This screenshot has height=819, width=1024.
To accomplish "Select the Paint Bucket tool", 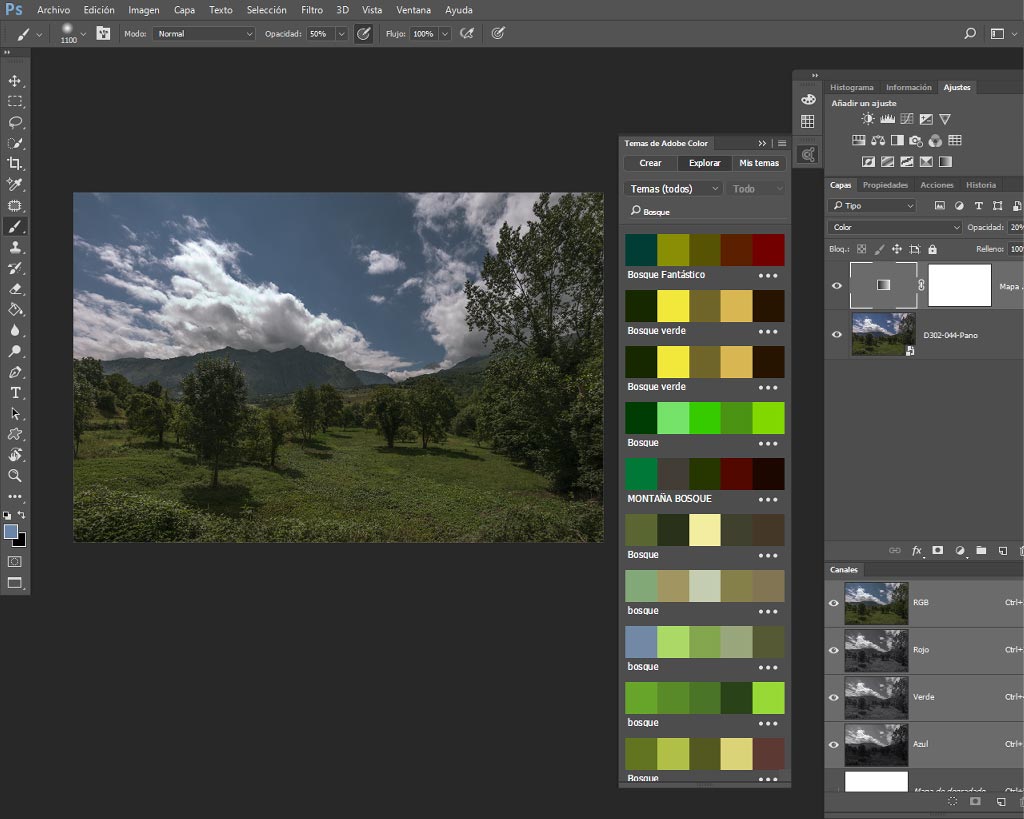I will point(14,310).
